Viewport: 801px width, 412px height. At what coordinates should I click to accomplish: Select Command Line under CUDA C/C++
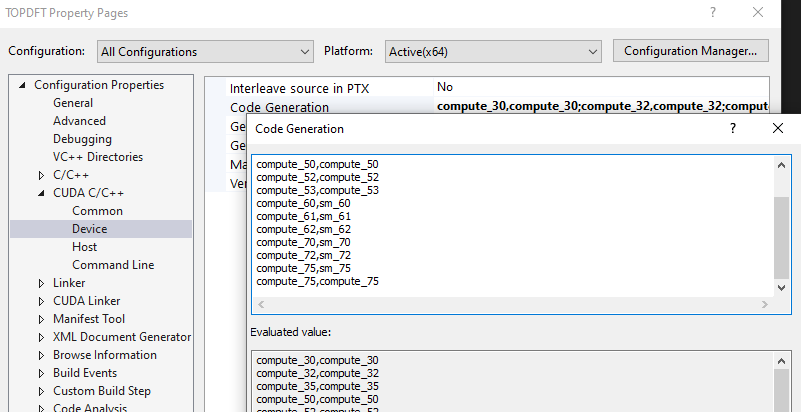[113, 265]
